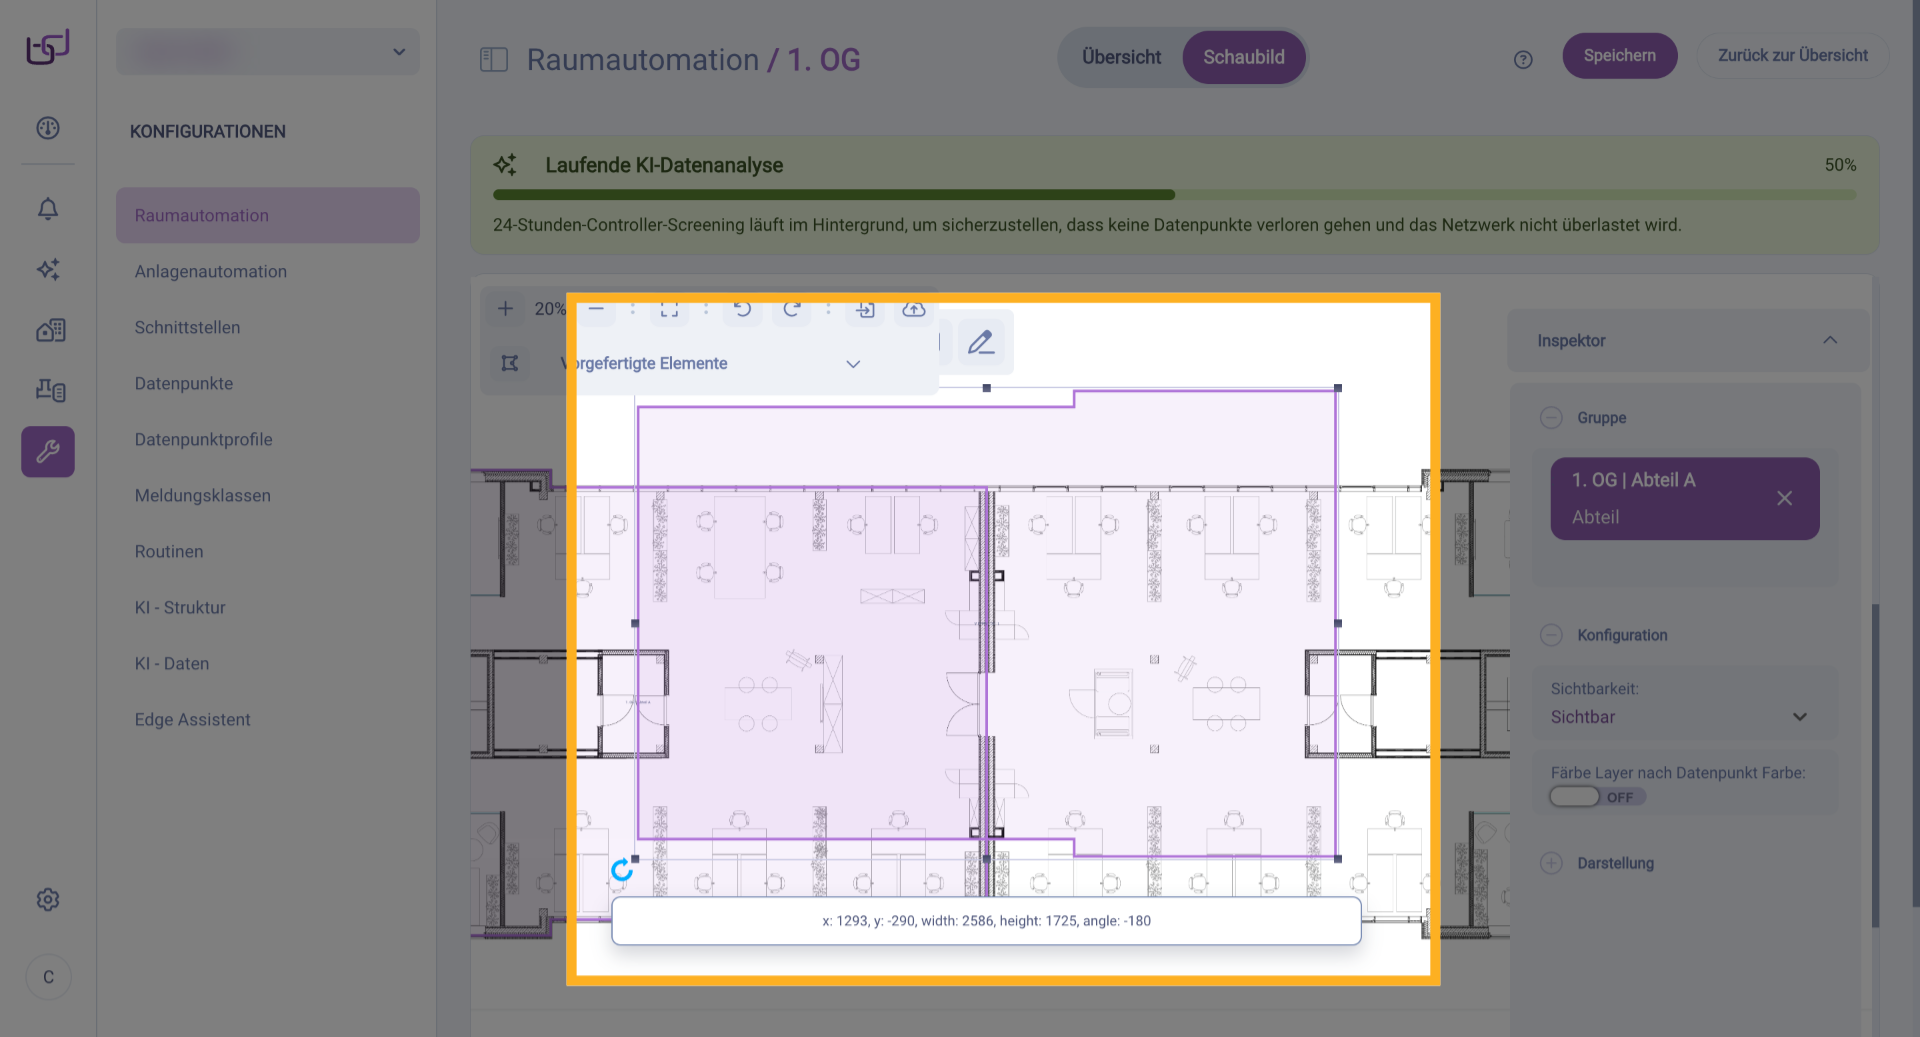Click the rotate handle on floor plan
This screenshot has width=1920, height=1037.
(622, 870)
